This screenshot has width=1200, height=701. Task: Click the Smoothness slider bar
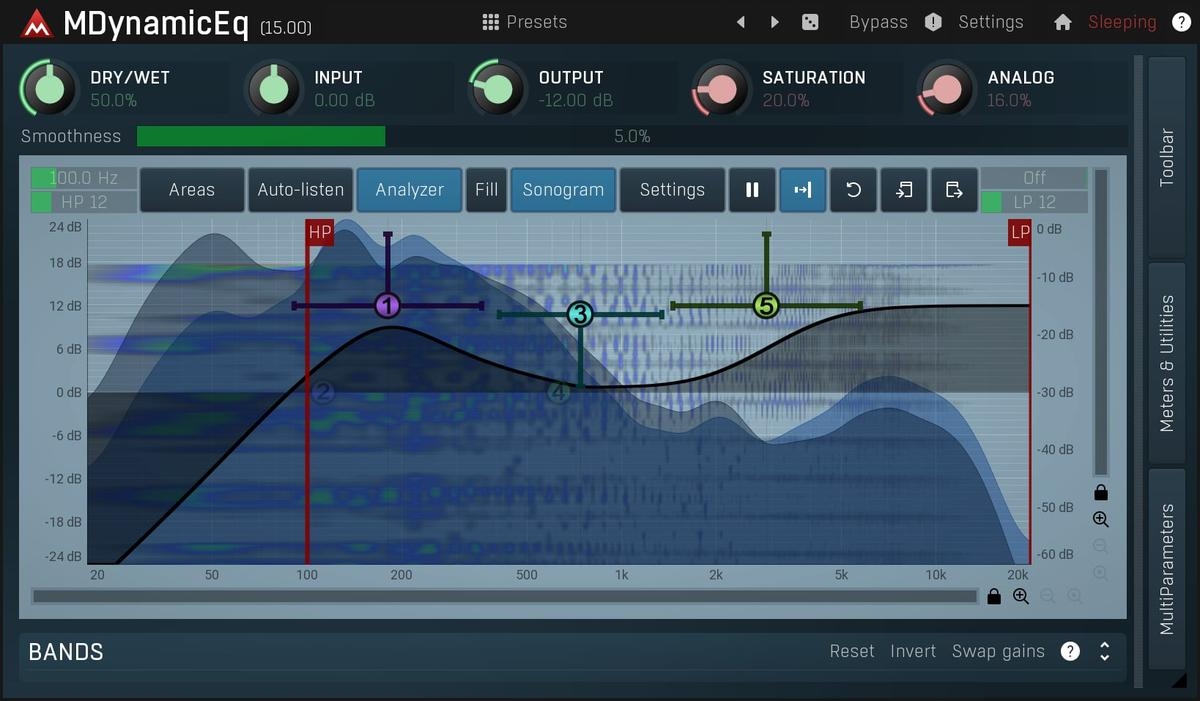pyautogui.click(x=631, y=136)
